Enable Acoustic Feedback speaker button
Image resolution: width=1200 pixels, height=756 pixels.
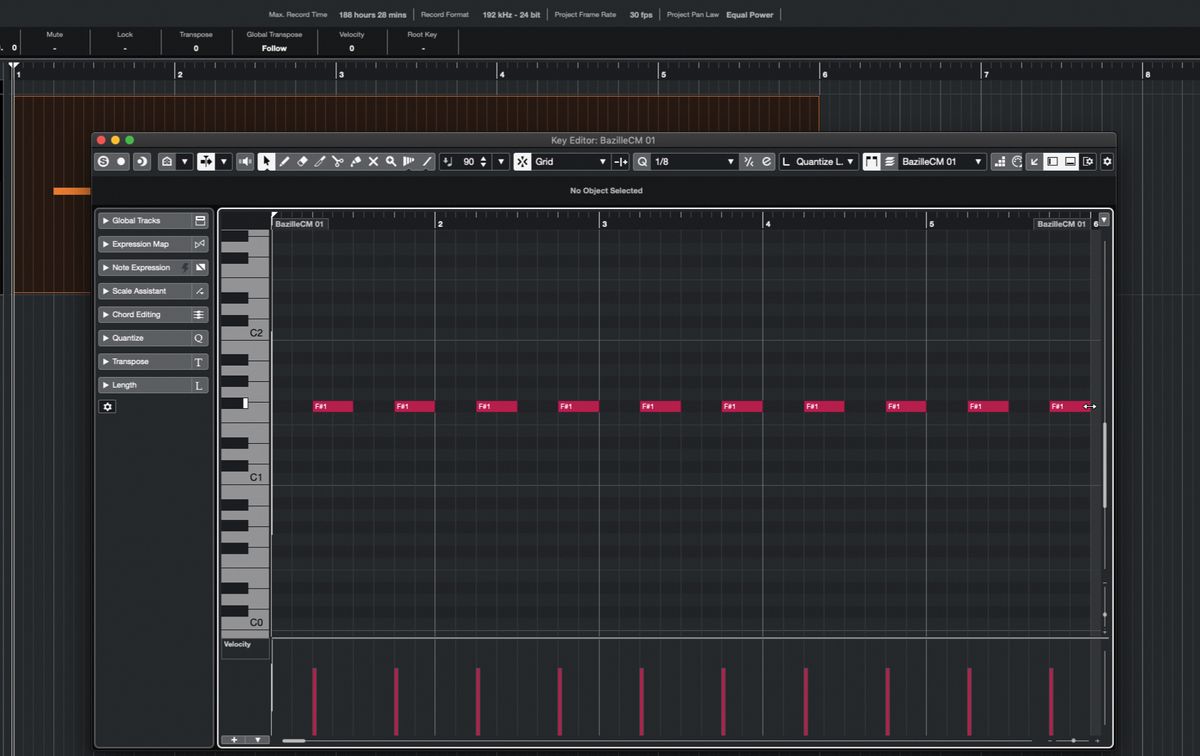tap(245, 161)
